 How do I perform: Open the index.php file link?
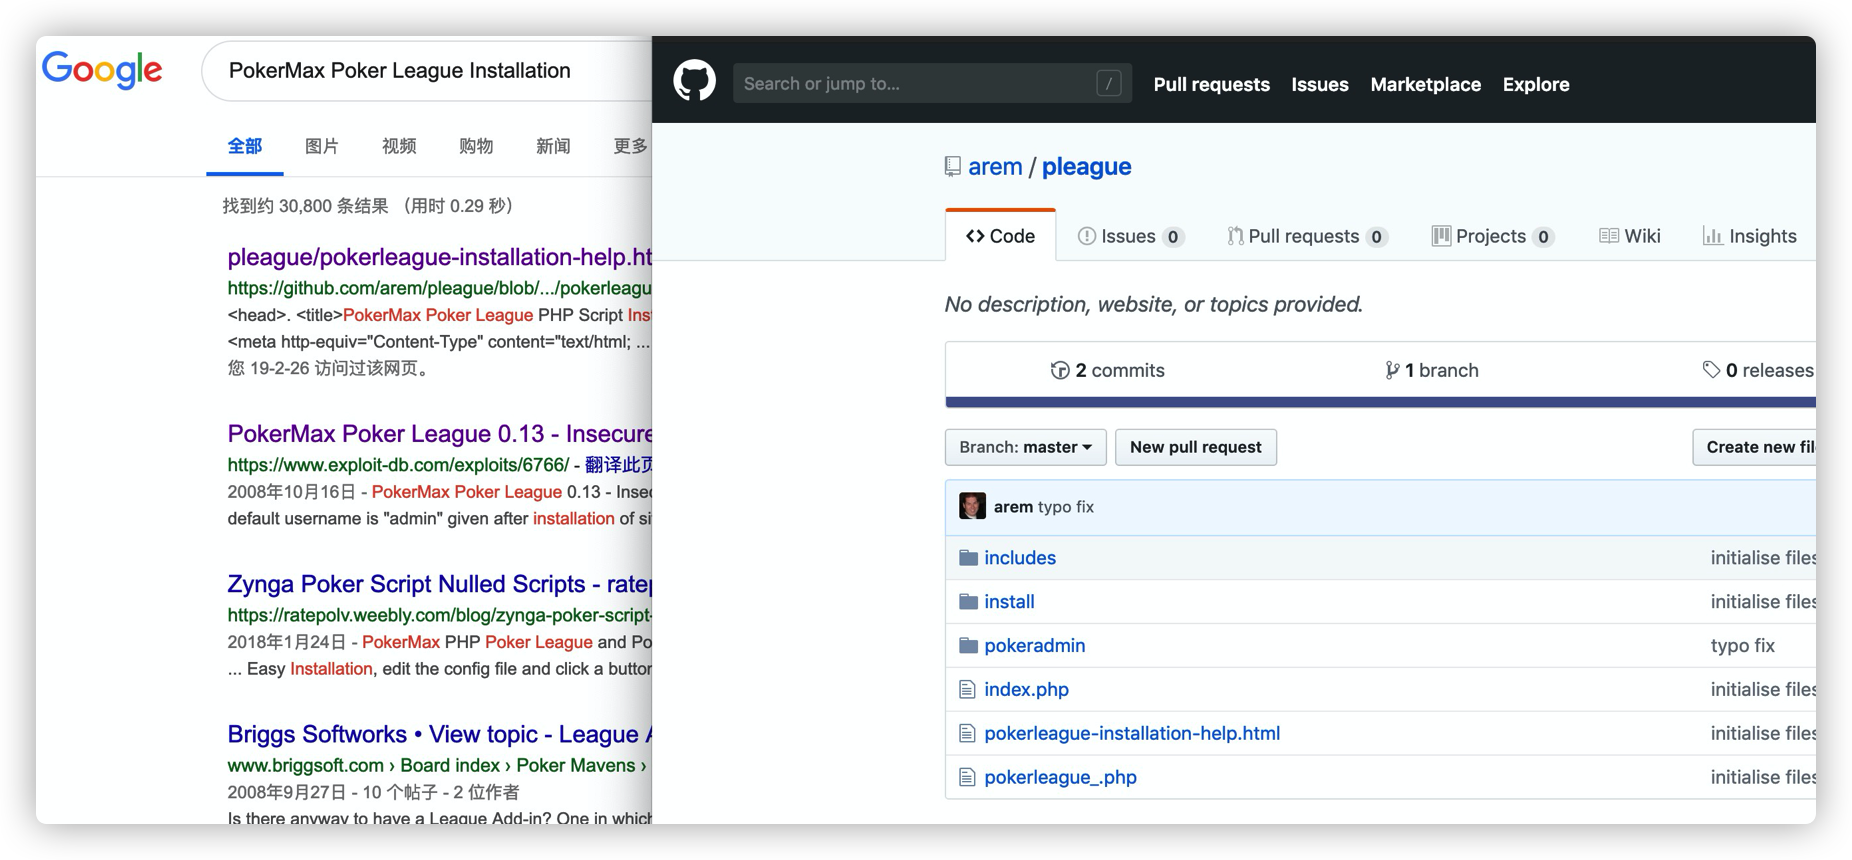click(1026, 690)
